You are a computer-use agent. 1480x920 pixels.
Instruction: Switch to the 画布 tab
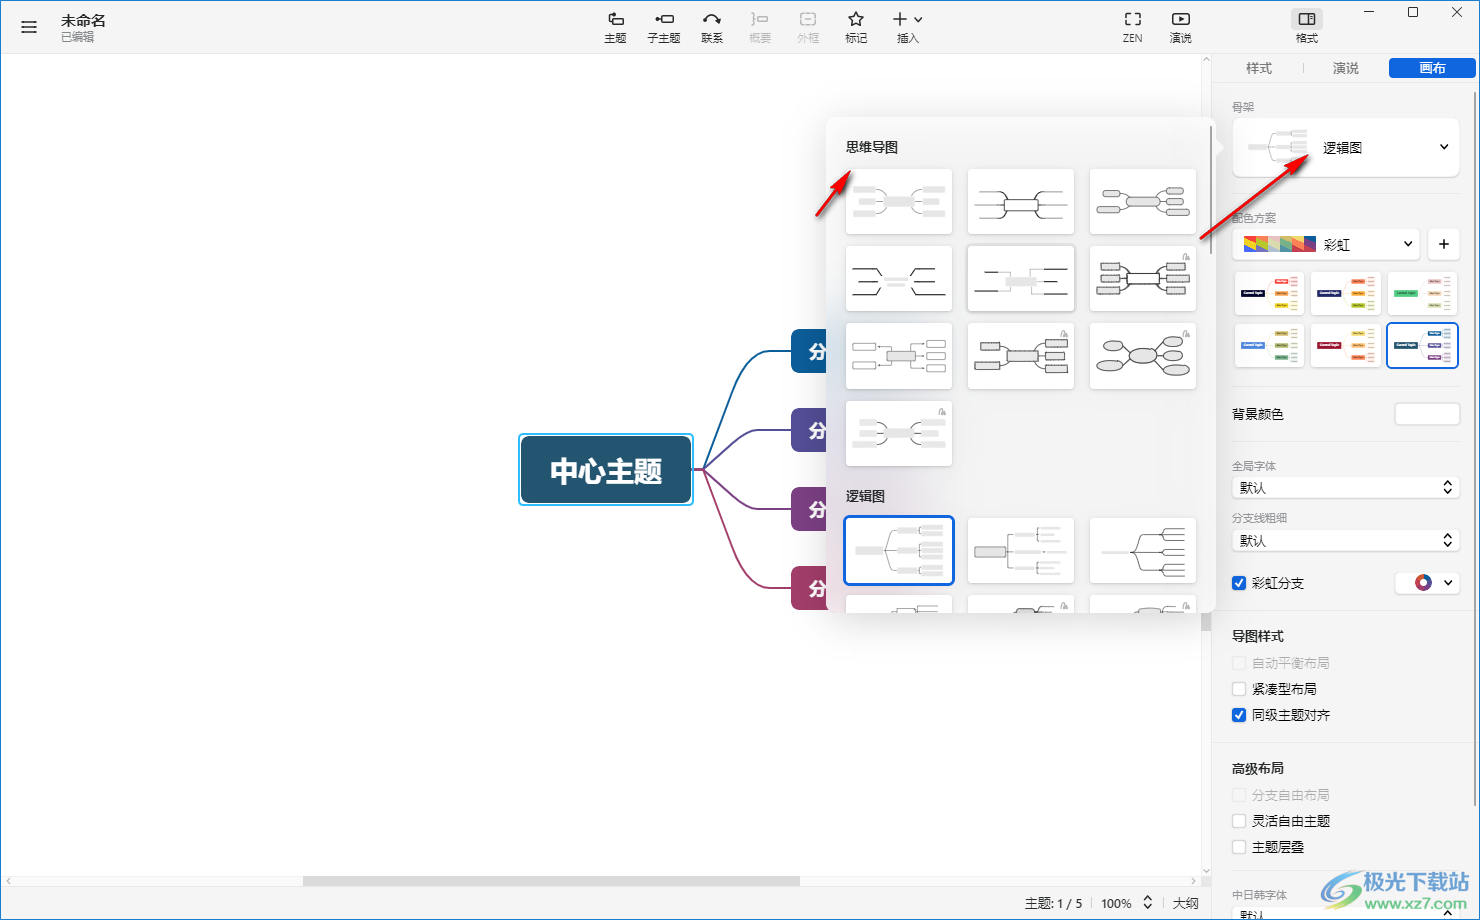point(1432,68)
